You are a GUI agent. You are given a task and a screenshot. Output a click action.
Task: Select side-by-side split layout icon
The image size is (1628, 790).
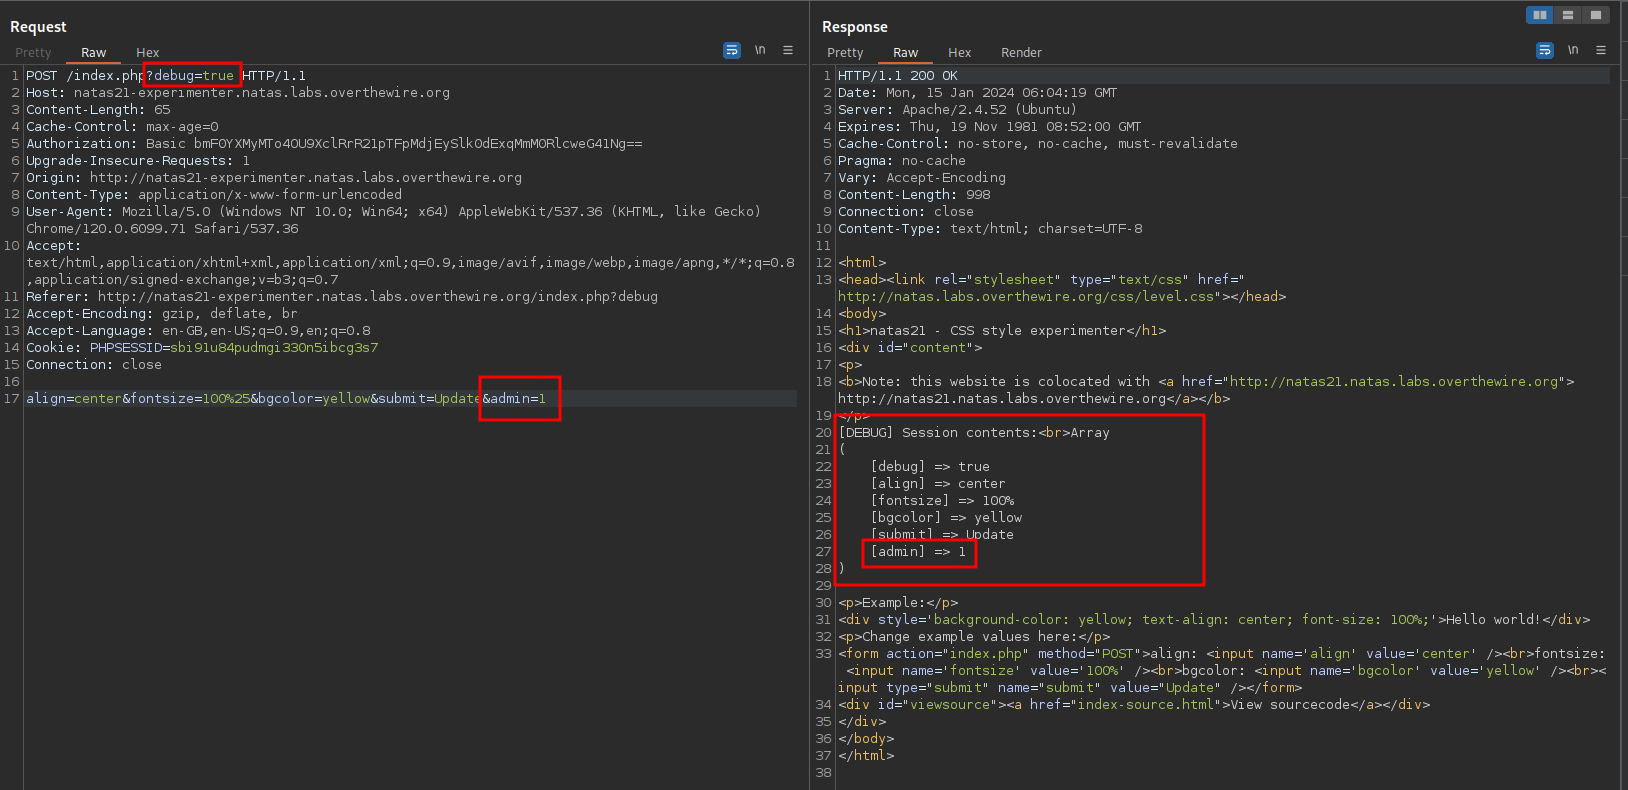(x=1540, y=15)
